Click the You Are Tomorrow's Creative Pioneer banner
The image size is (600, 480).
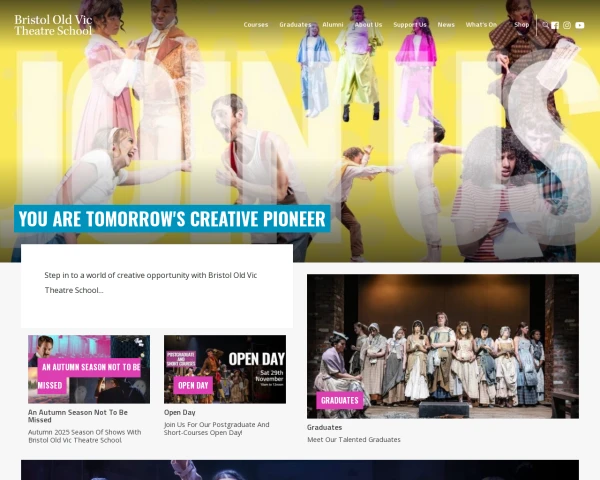pos(172,219)
